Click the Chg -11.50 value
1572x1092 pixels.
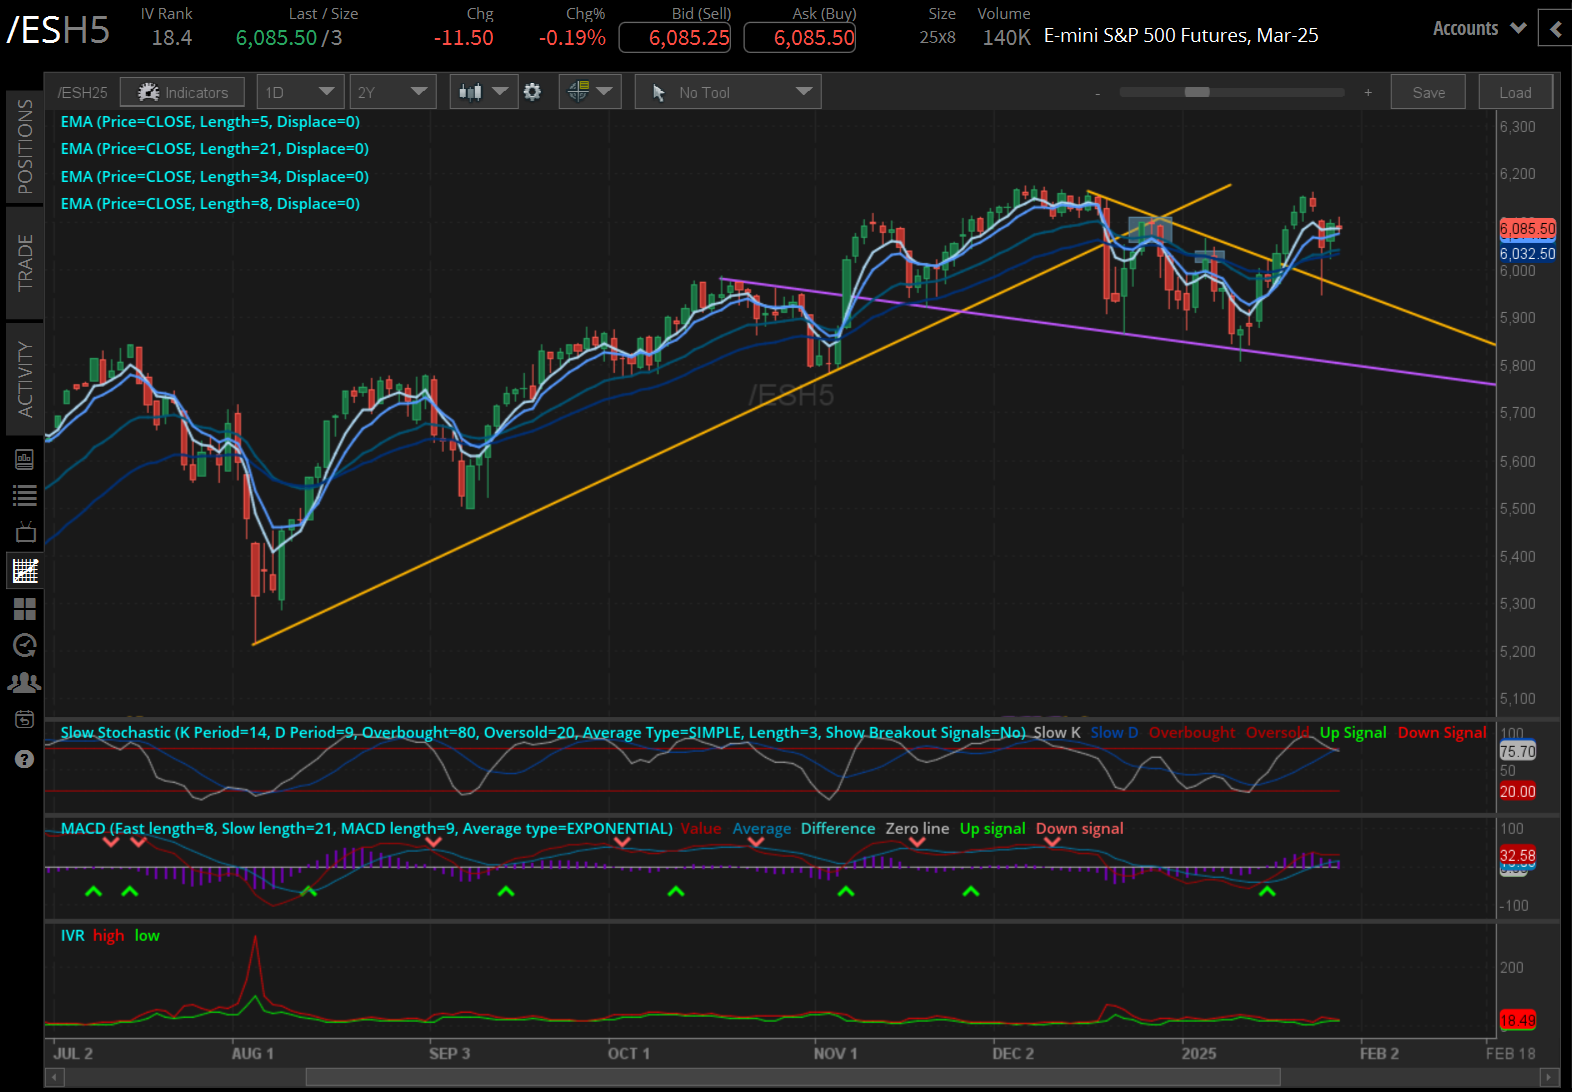point(464,38)
